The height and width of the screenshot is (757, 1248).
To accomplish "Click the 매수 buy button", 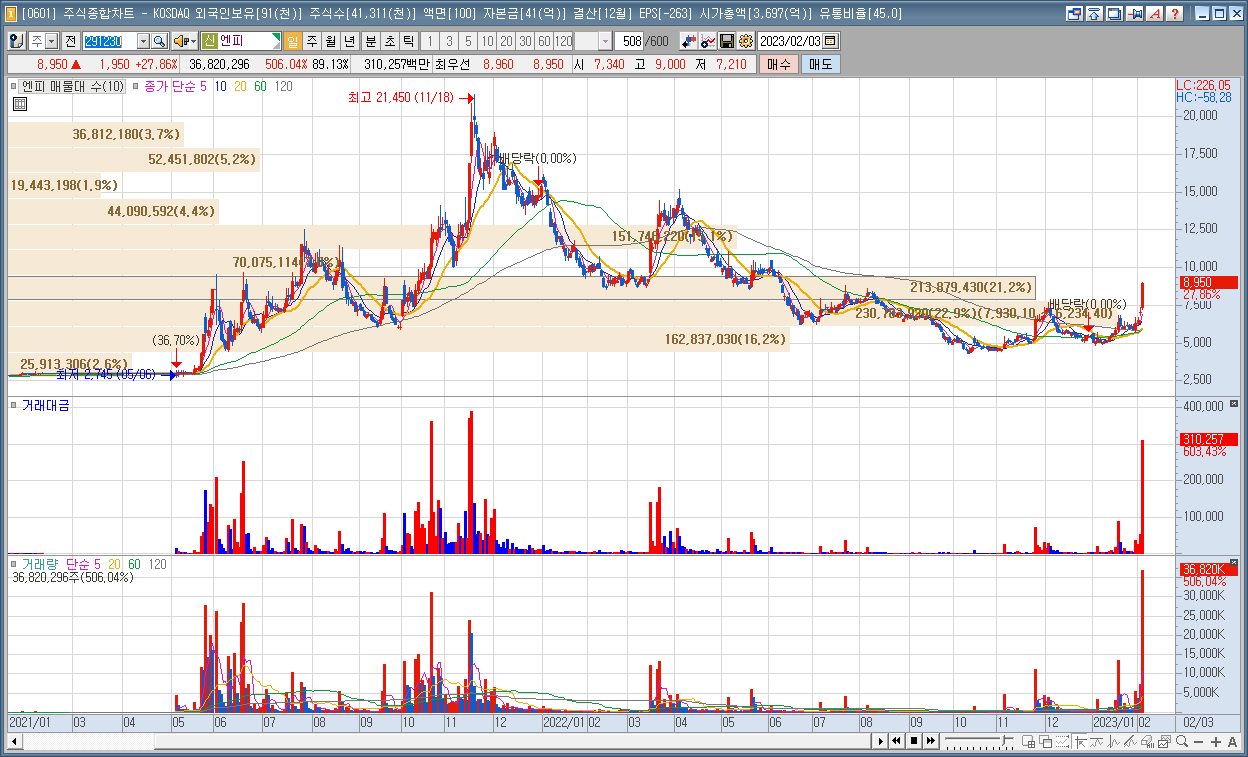I will click(778, 64).
